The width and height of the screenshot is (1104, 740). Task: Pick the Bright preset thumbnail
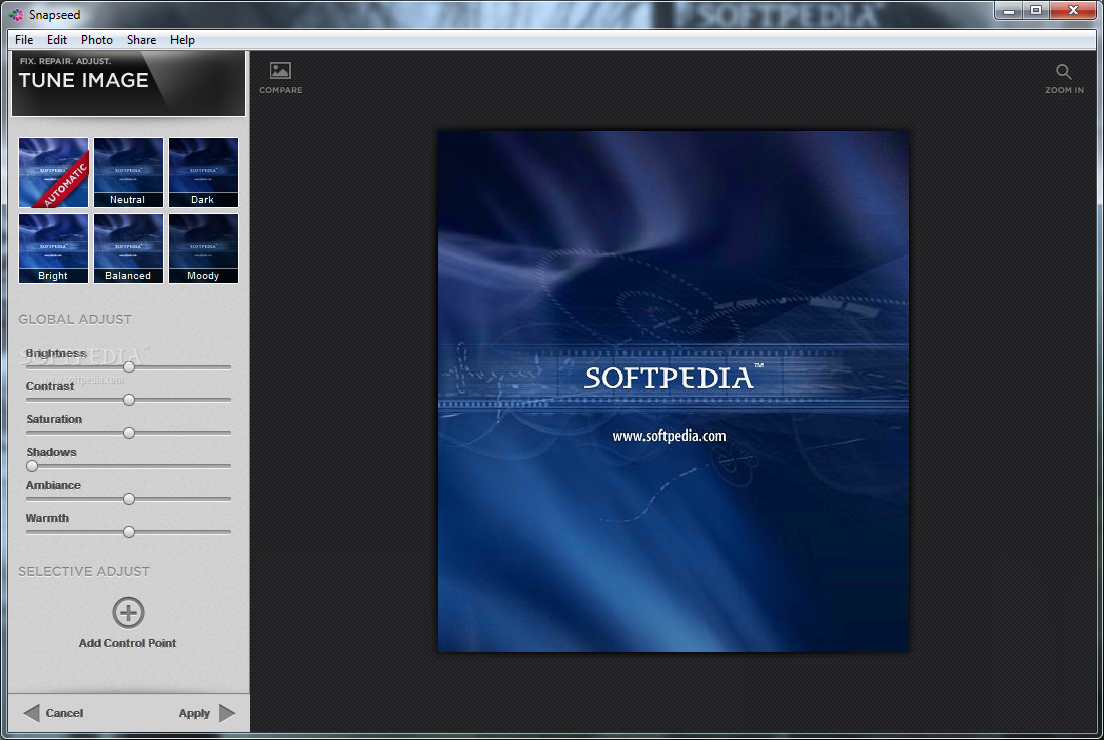point(54,249)
